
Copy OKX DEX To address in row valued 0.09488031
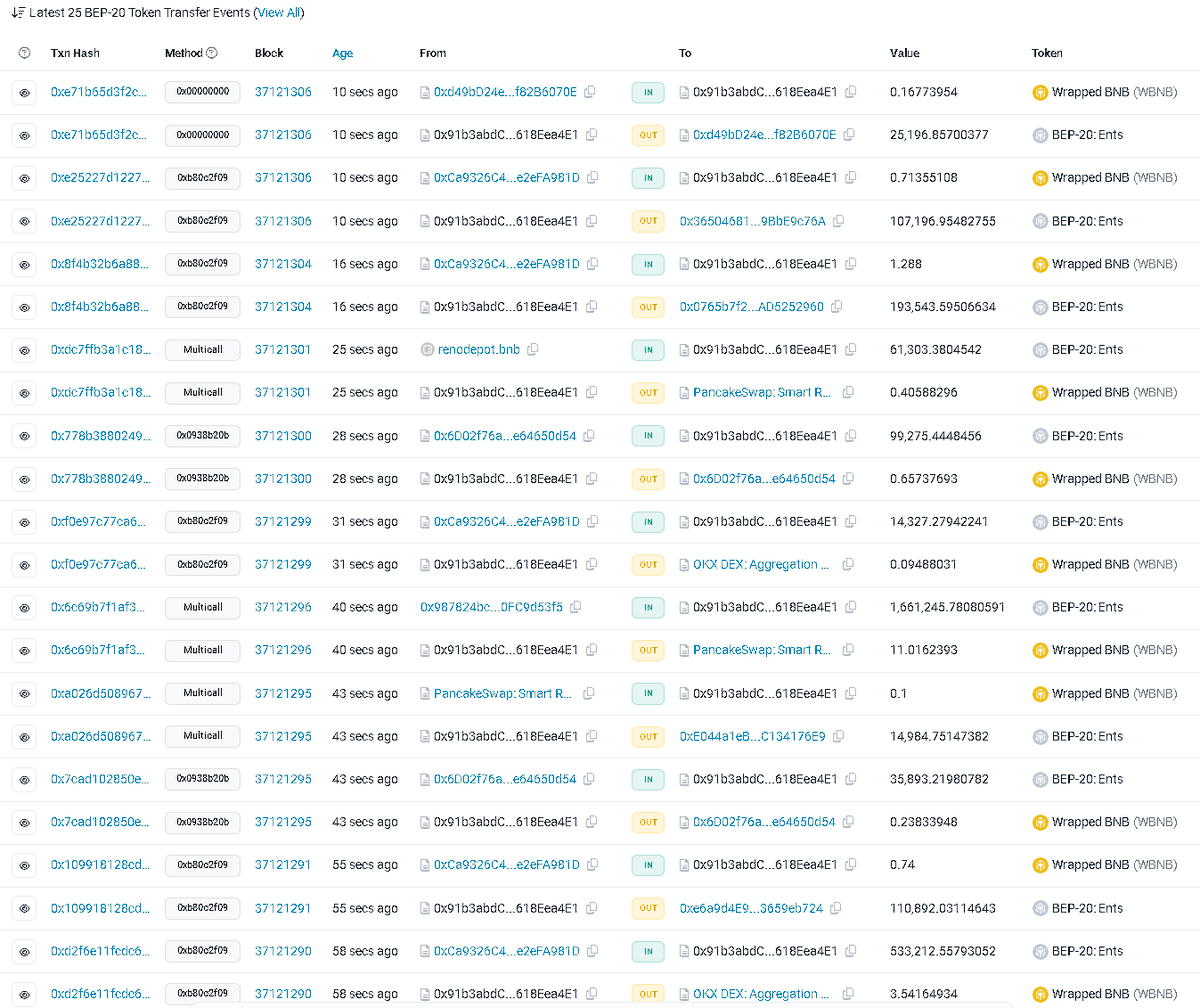(x=849, y=565)
